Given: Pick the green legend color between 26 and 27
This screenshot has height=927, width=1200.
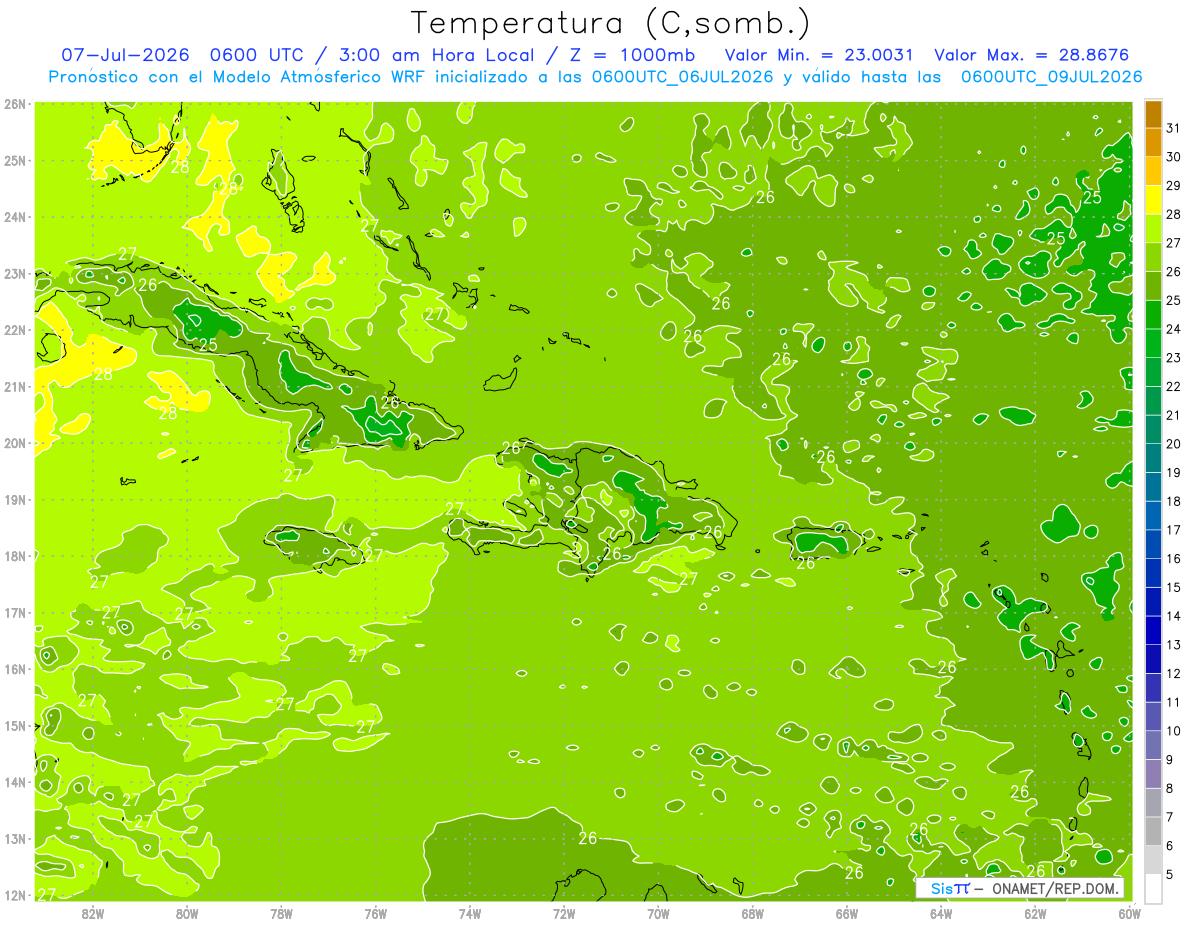Looking at the screenshot, I should (x=1153, y=258).
